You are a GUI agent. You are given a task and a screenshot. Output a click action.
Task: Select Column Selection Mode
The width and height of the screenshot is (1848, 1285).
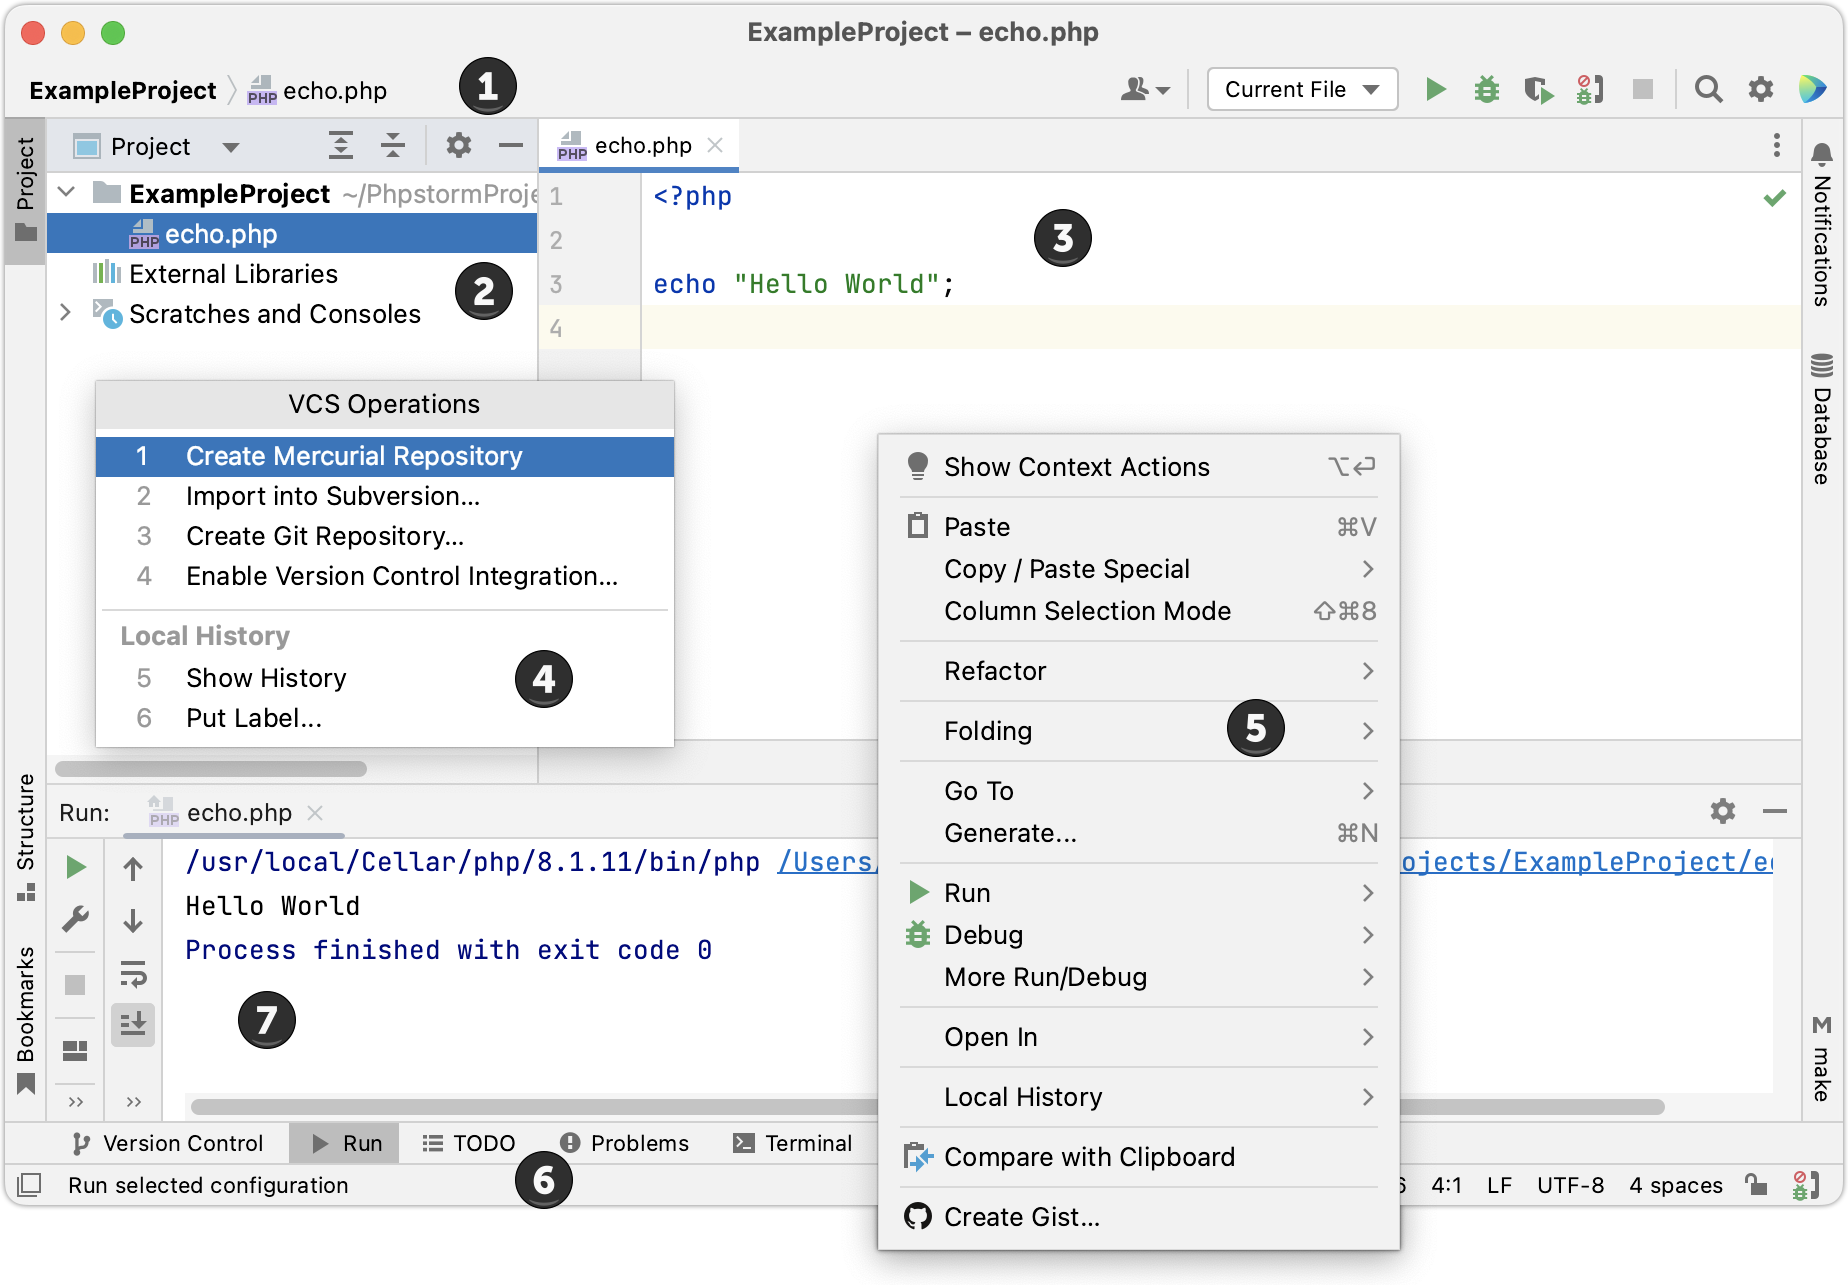[x=1138, y=611]
